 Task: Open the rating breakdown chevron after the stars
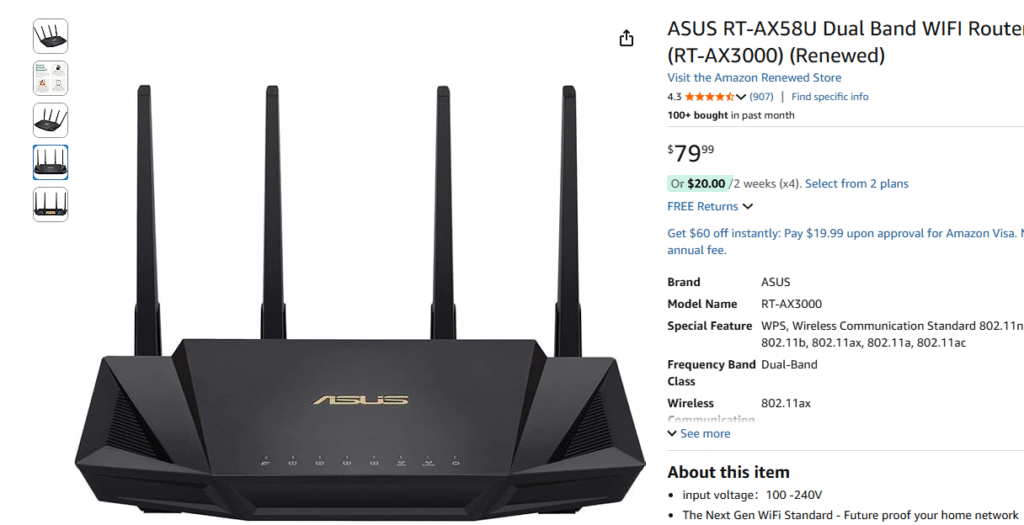pos(741,97)
